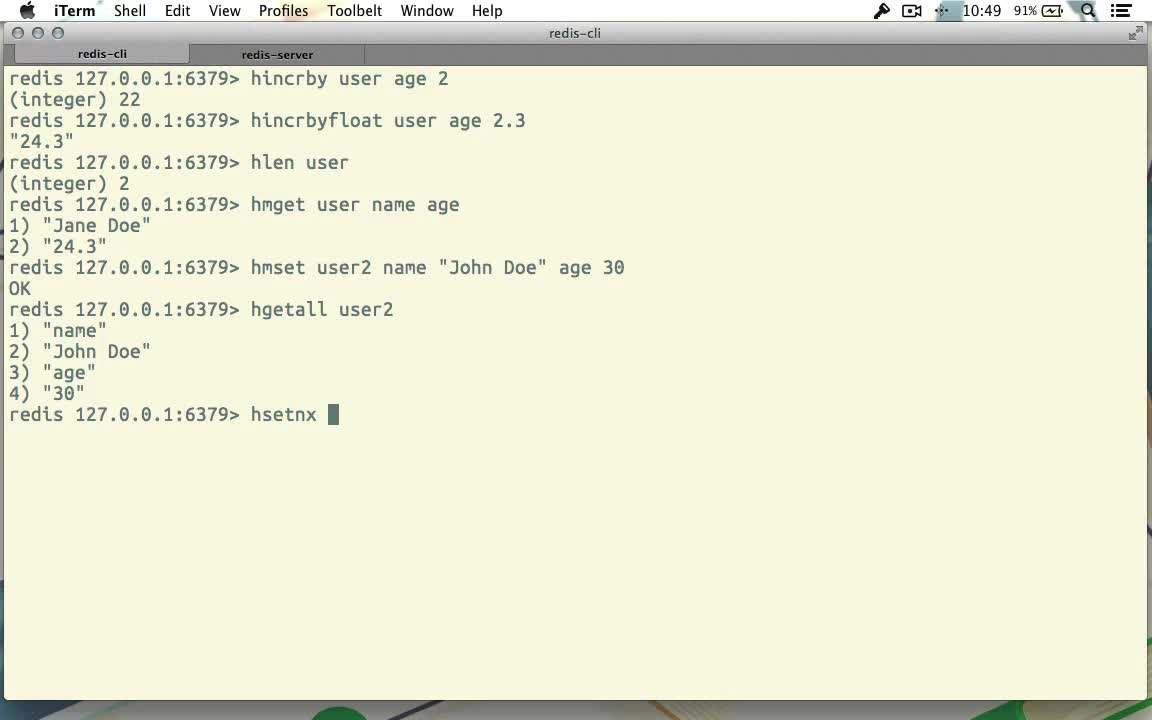Minimize the iTerm window

tap(38, 33)
